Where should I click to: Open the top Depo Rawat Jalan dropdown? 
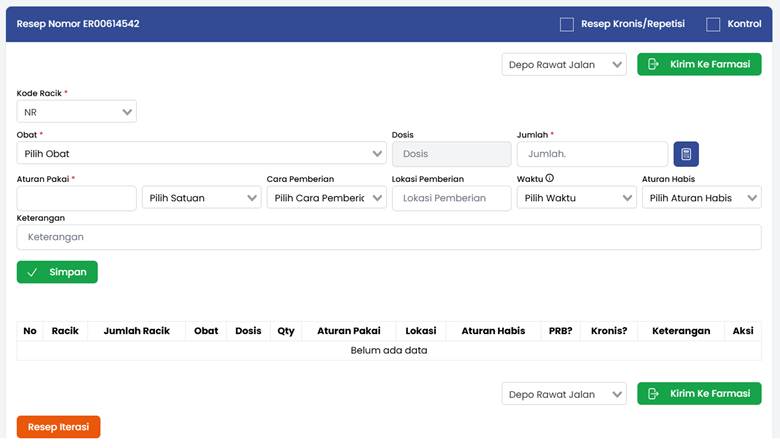coord(564,65)
